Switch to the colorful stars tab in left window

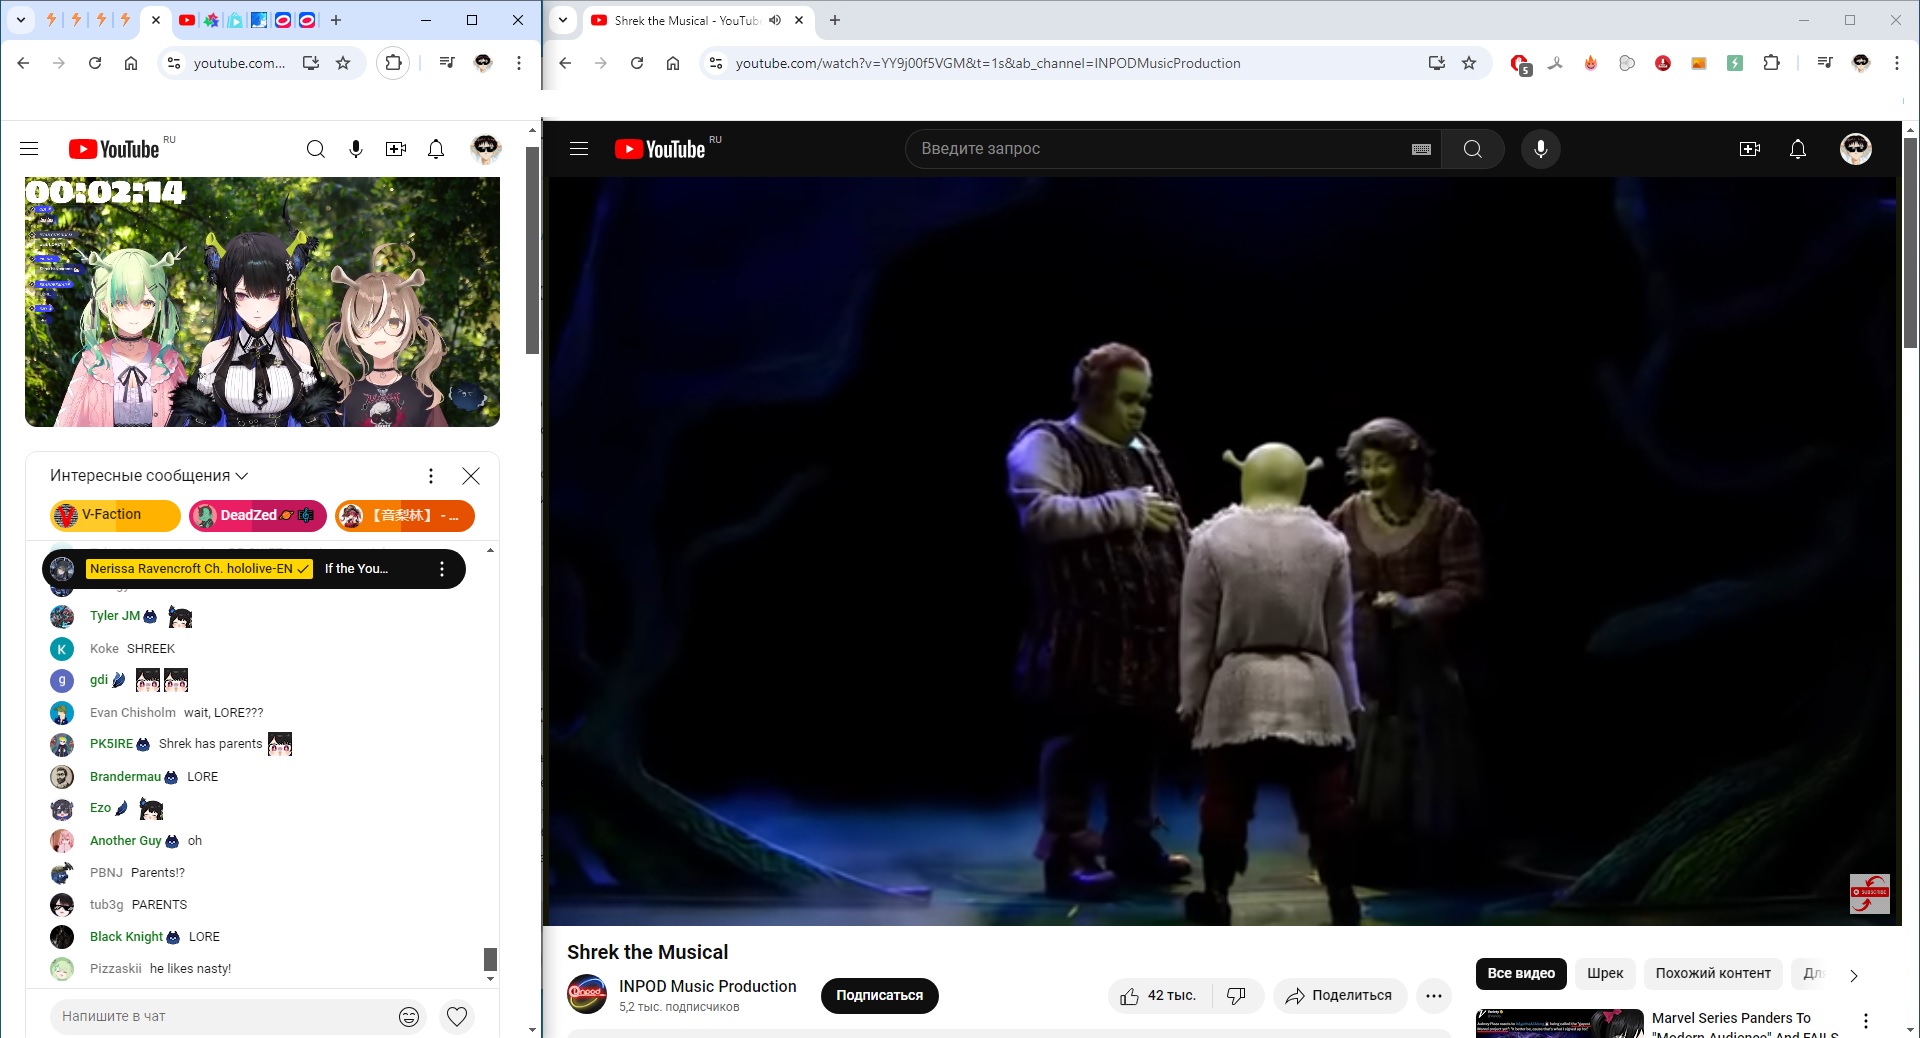point(211,20)
